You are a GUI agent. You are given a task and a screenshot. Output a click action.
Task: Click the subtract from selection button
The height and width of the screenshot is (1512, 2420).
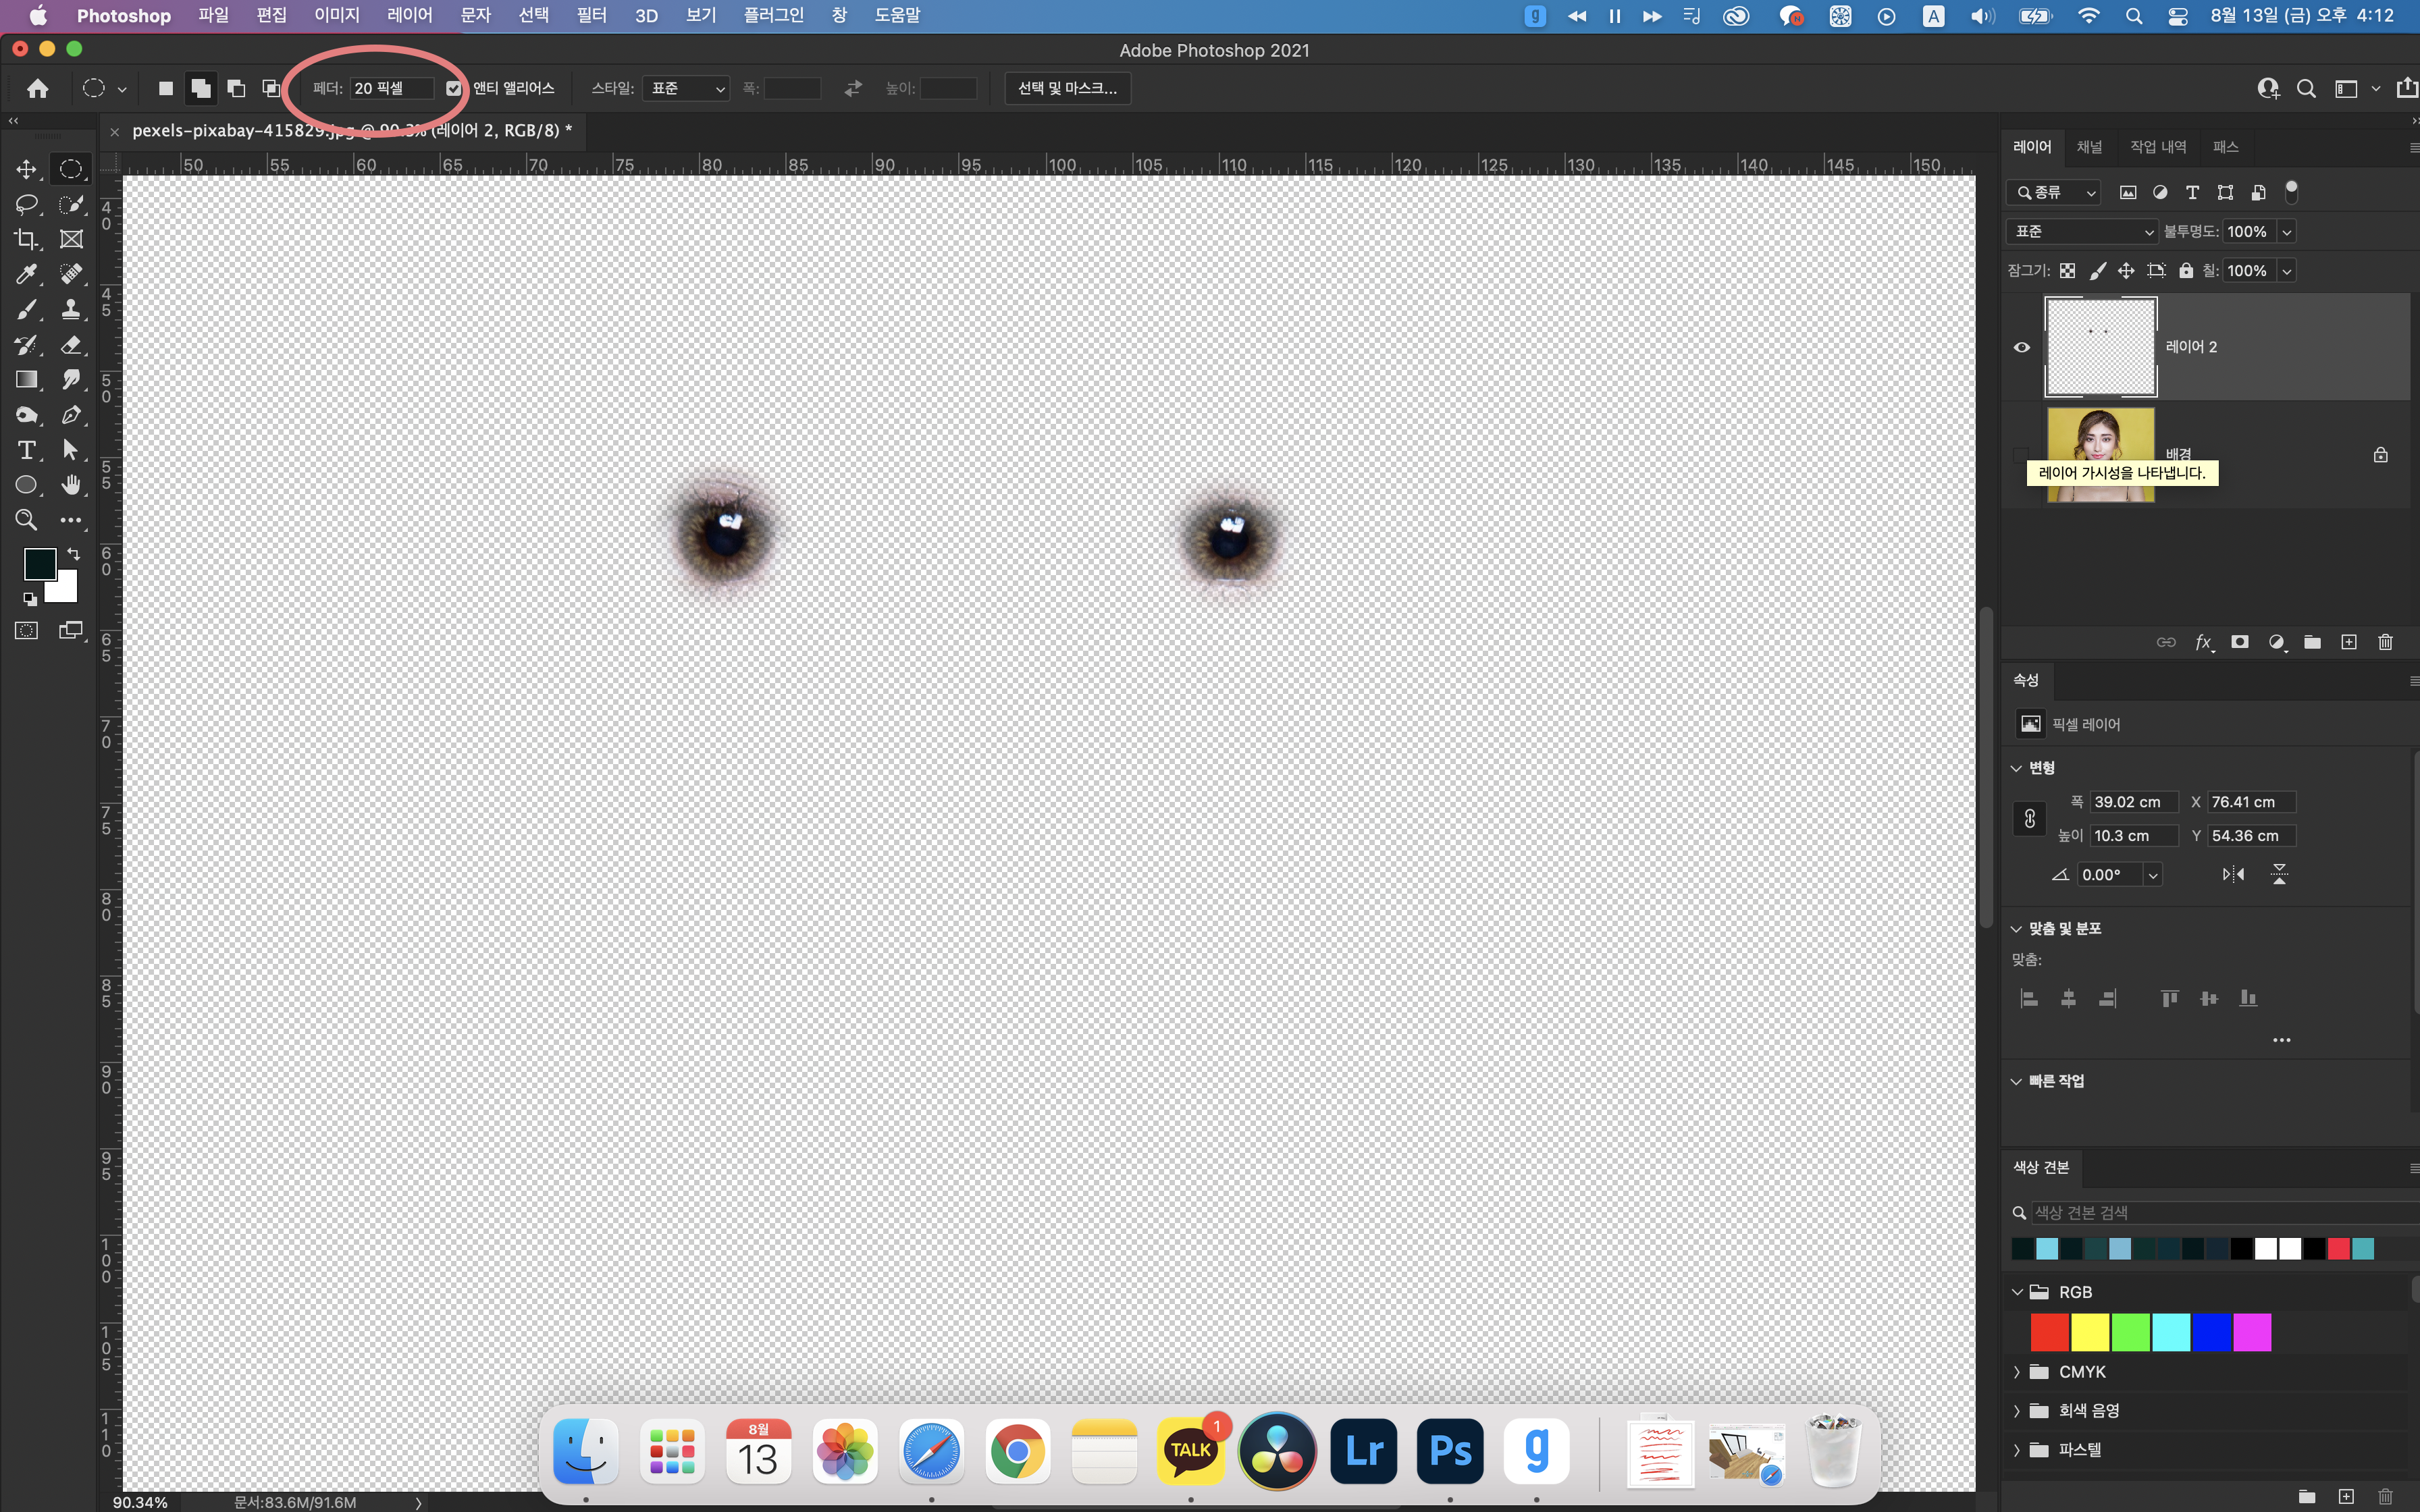point(236,88)
